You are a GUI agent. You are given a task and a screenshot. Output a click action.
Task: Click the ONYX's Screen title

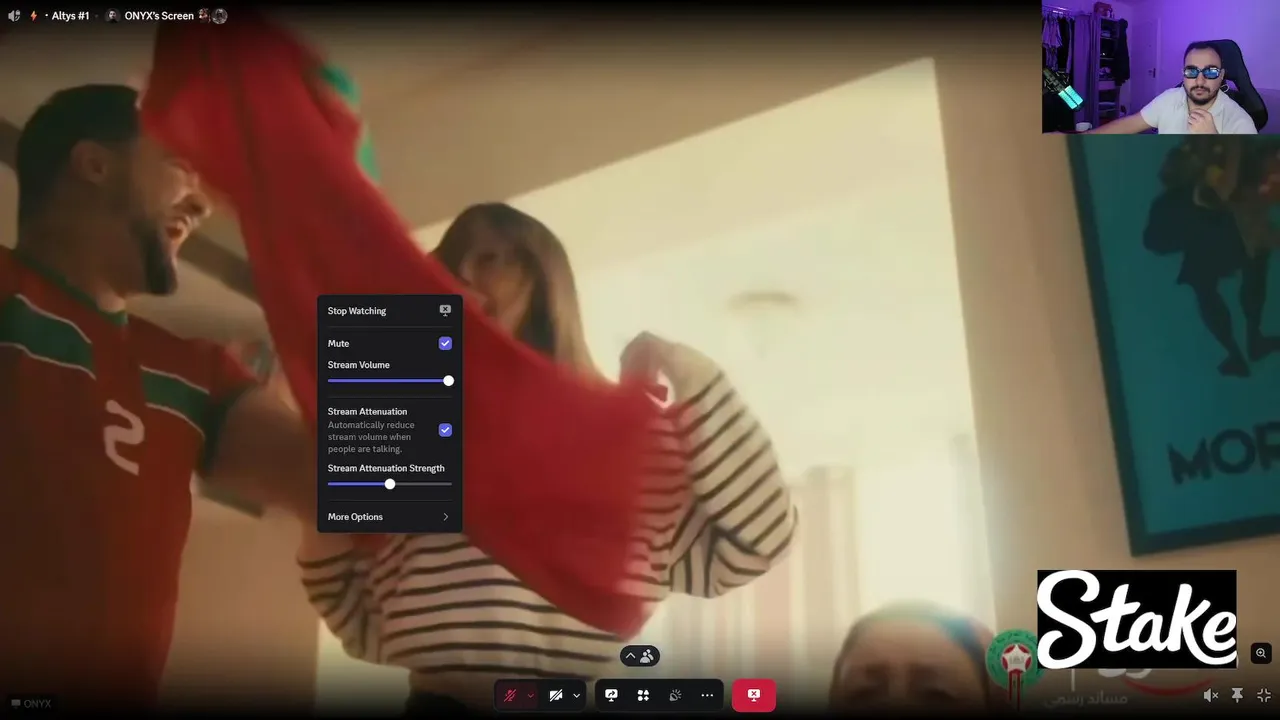point(159,16)
